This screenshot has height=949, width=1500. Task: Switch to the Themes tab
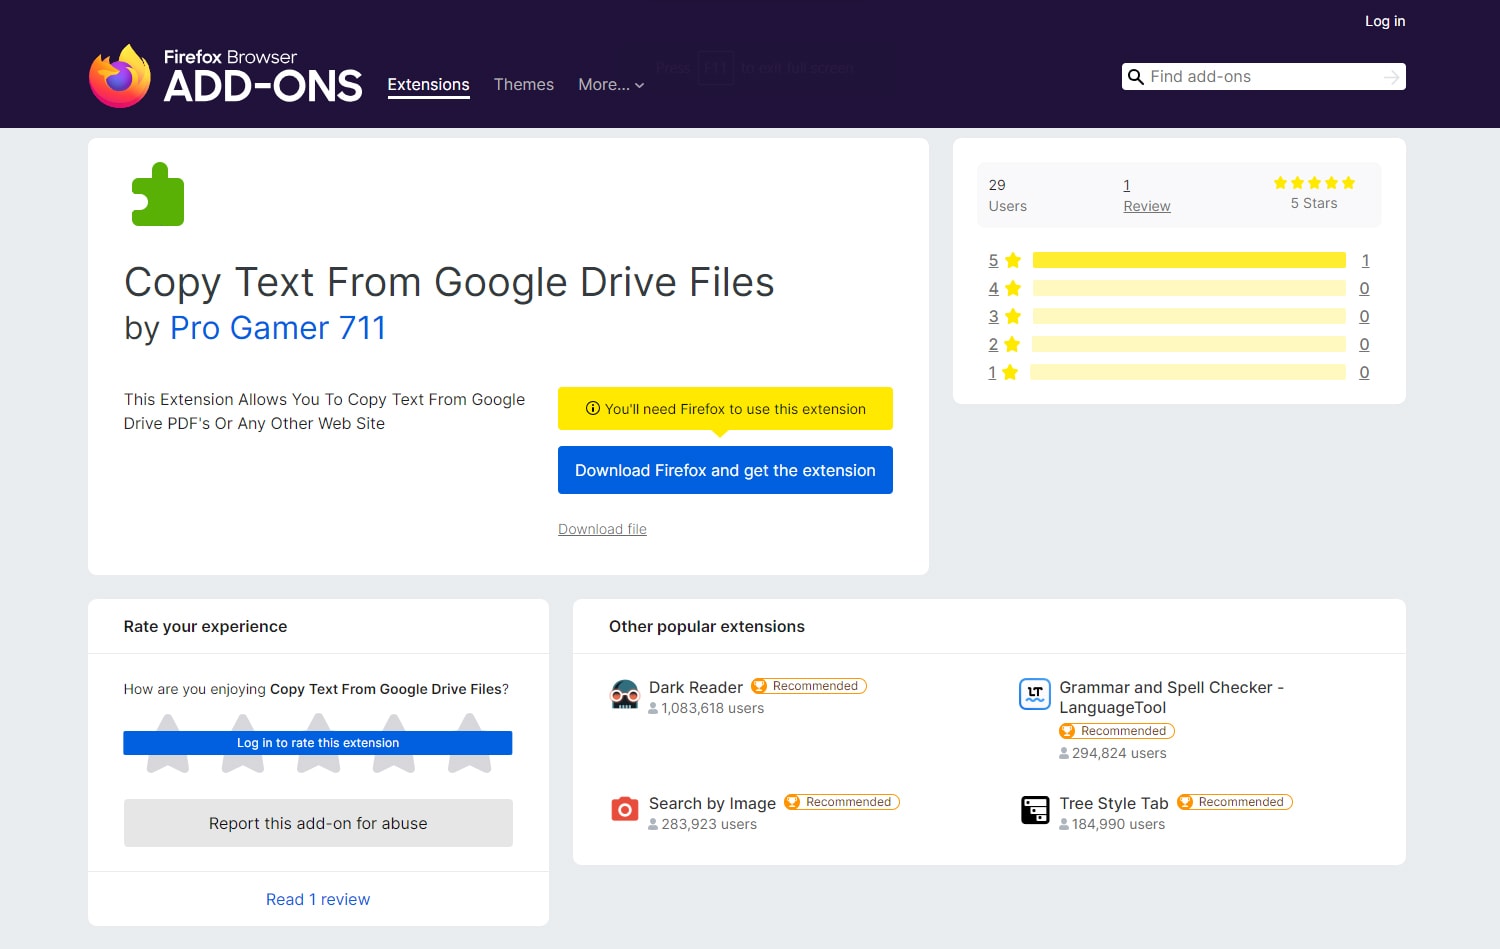click(524, 85)
